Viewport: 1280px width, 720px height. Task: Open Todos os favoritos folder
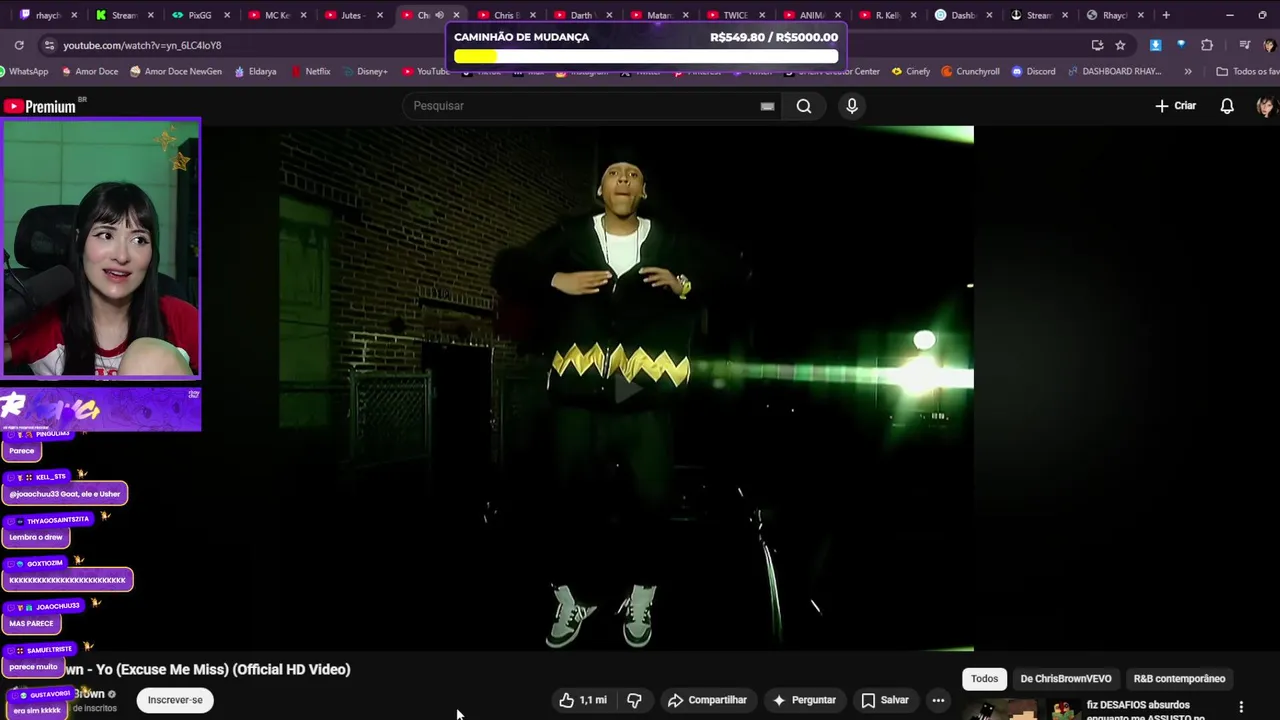[1247, 71]
